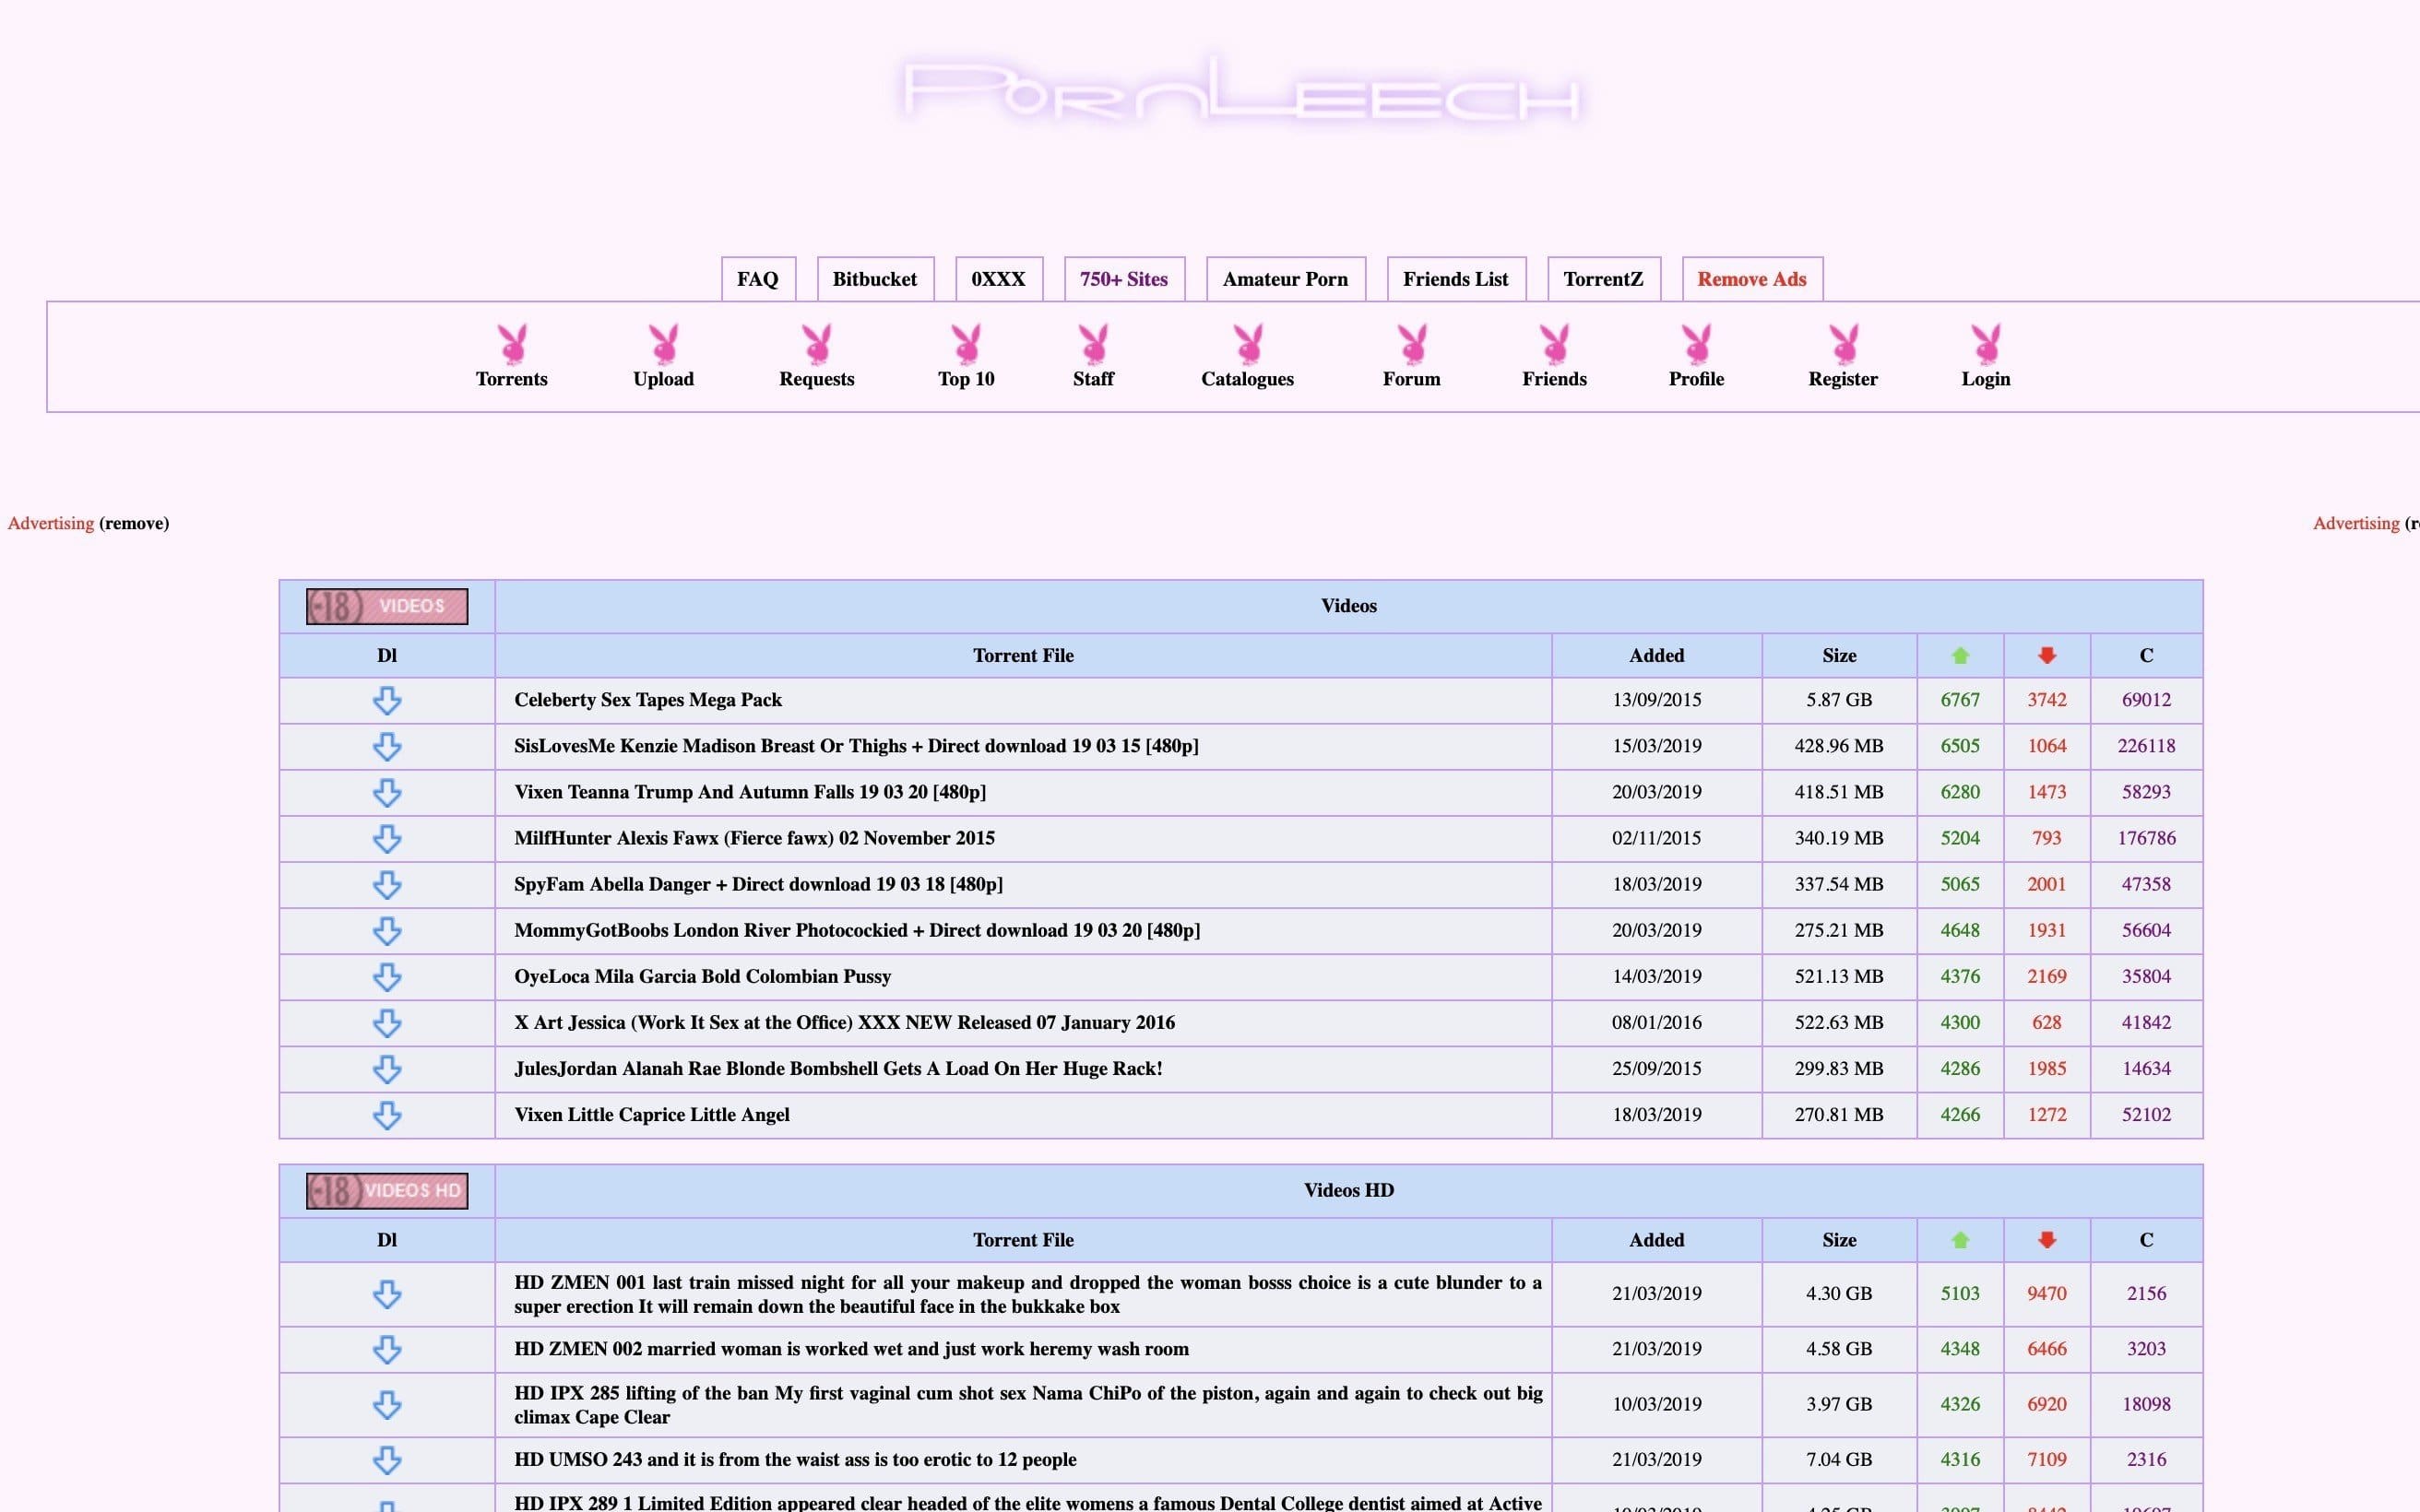Click the seeders count 6767
Screen dimensions: 2420x1512
tap(1960, 700)
